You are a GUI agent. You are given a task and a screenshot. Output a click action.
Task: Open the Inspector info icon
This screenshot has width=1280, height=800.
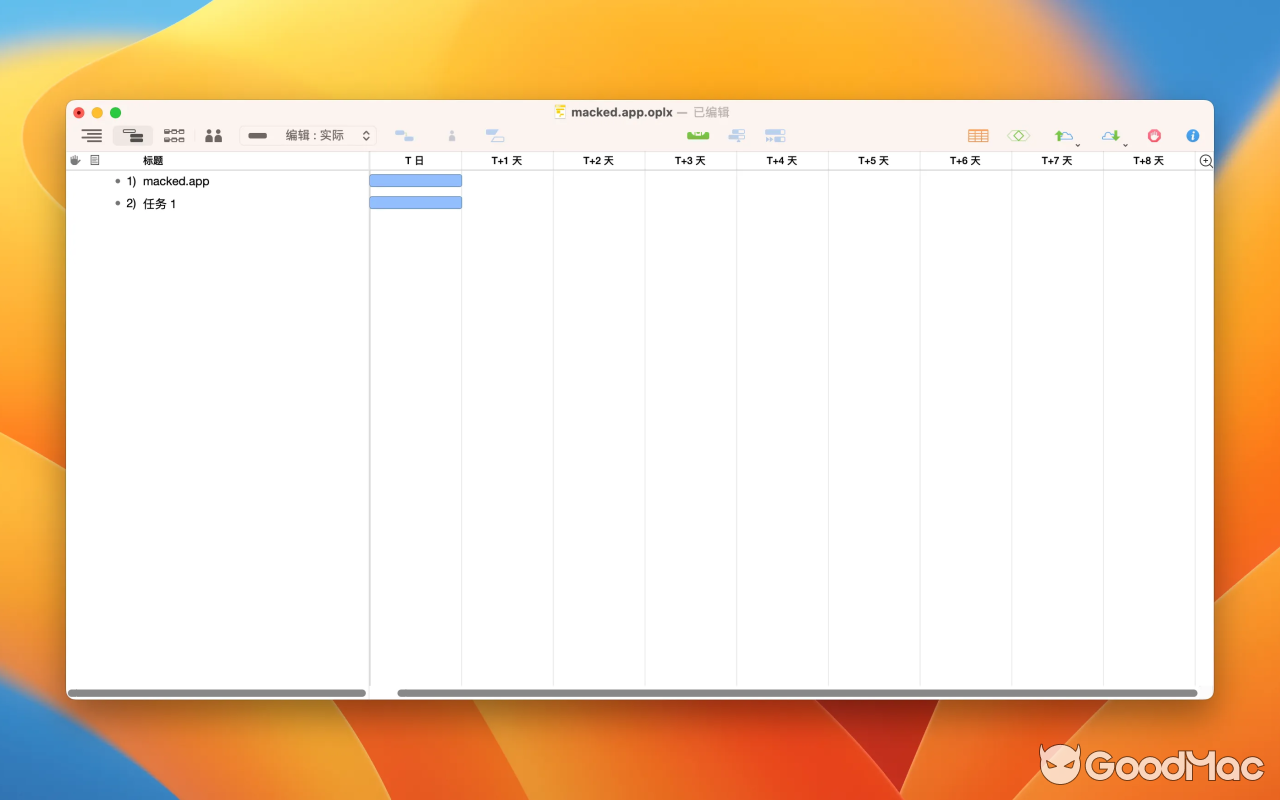[x=1192, y=135]
